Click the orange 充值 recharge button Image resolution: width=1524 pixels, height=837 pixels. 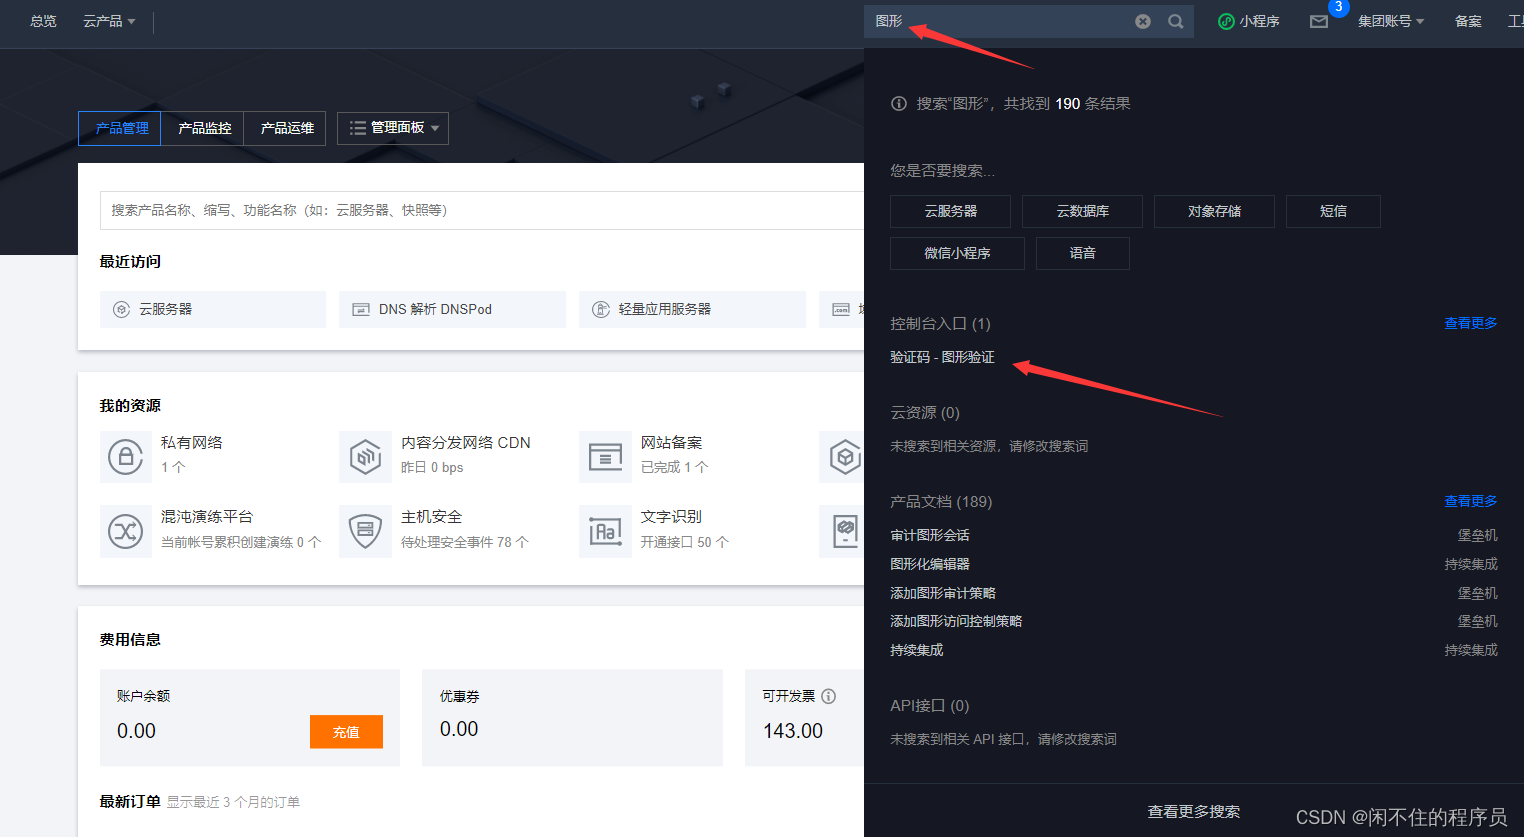(346, 732)
